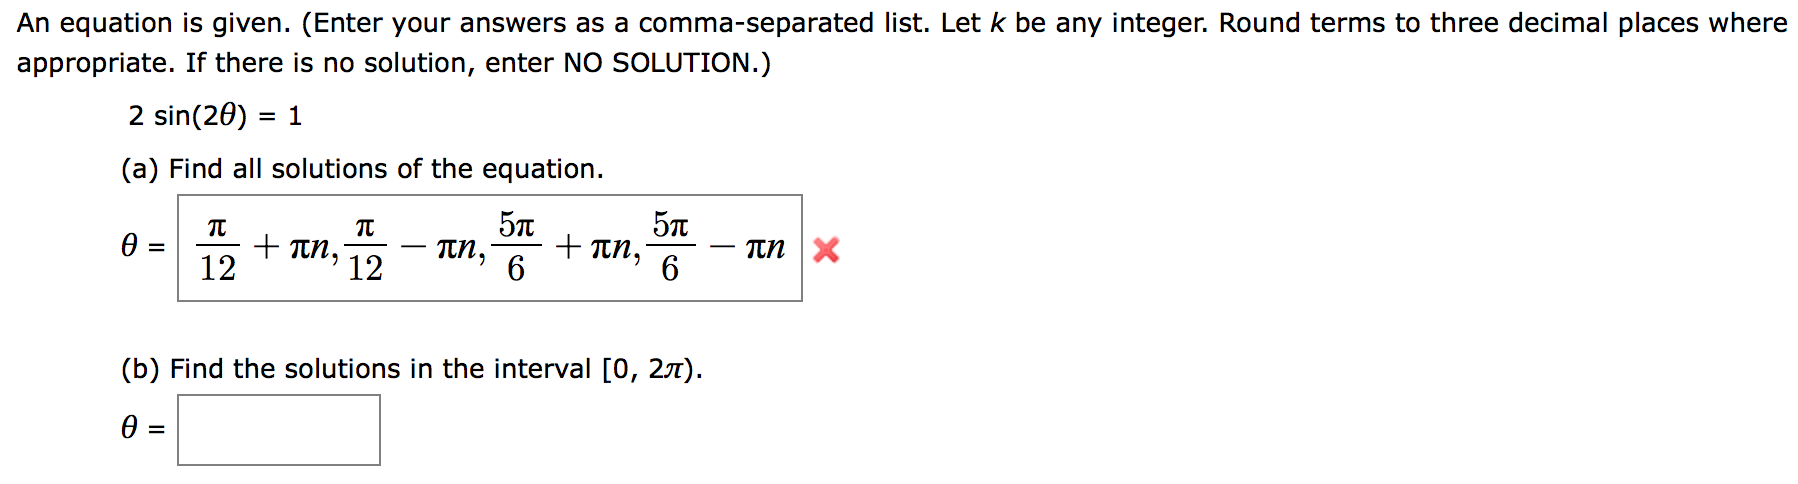Click the first term π/12 + πn
1798x484 pixels.
[264, 248]
